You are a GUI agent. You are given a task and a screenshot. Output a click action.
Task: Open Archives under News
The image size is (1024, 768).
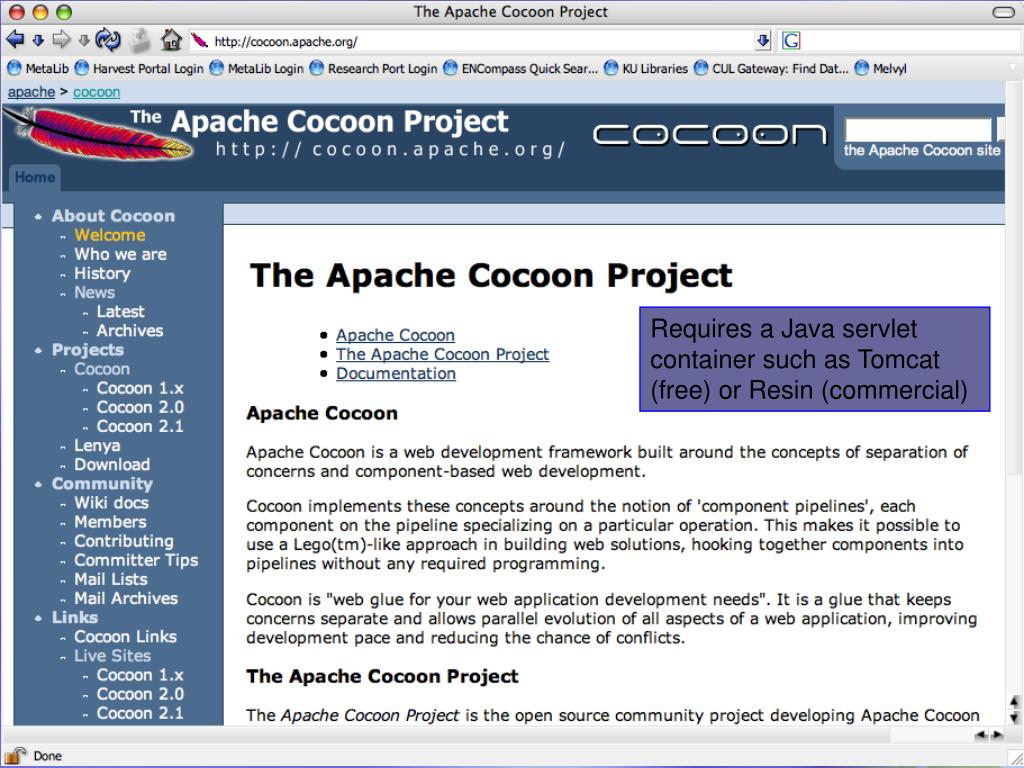pos(130,330)
